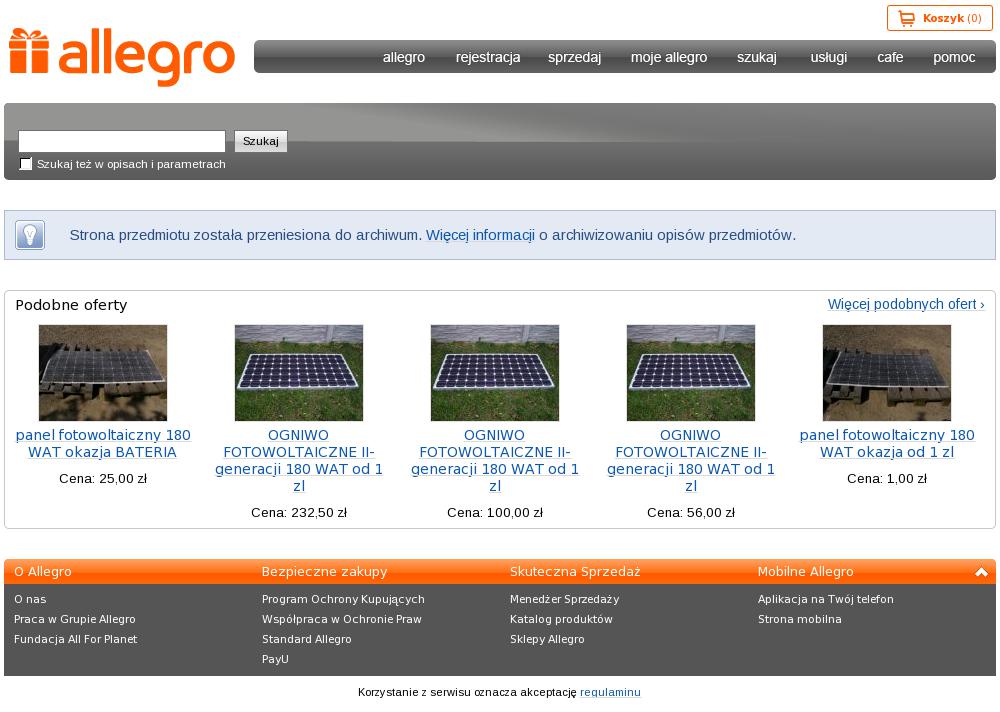Focus the search text field
Screen dimensions: 1000x712
122,141
